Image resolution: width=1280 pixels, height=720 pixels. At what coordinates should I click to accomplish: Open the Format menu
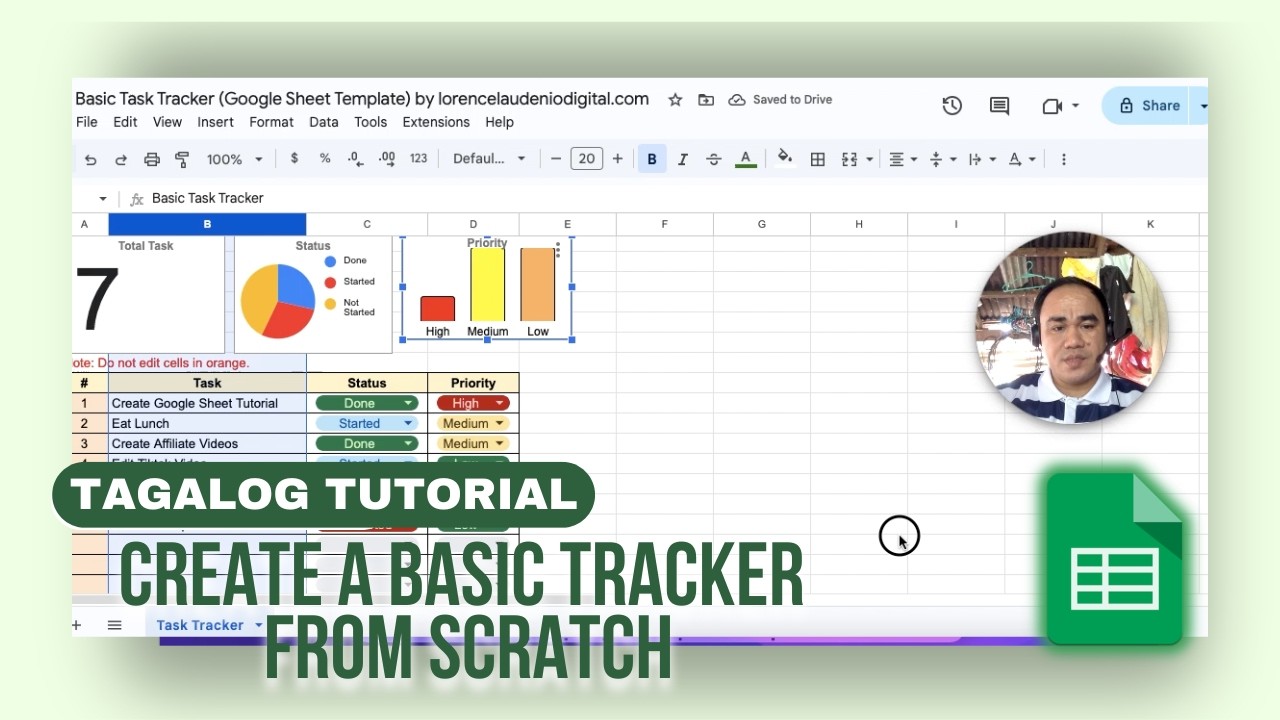click(x=271, y=122)
